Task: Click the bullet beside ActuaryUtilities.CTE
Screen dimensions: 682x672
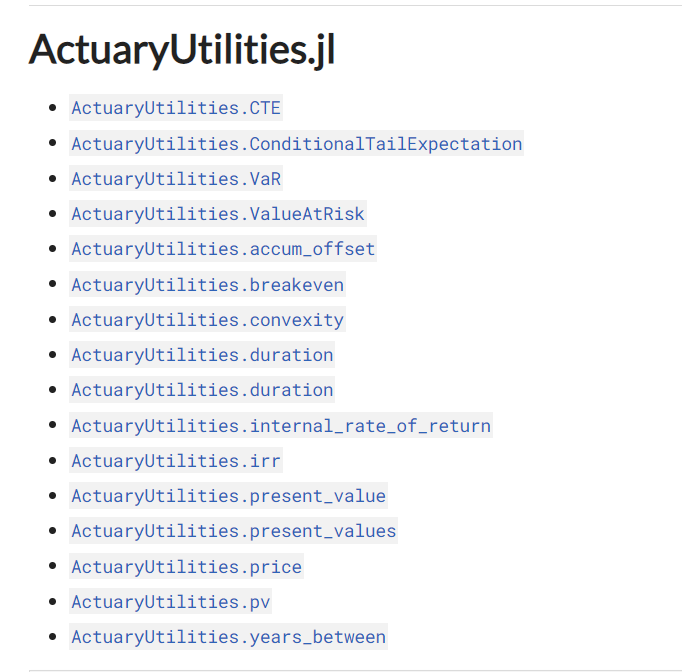Action: click(x=53, y=107)
